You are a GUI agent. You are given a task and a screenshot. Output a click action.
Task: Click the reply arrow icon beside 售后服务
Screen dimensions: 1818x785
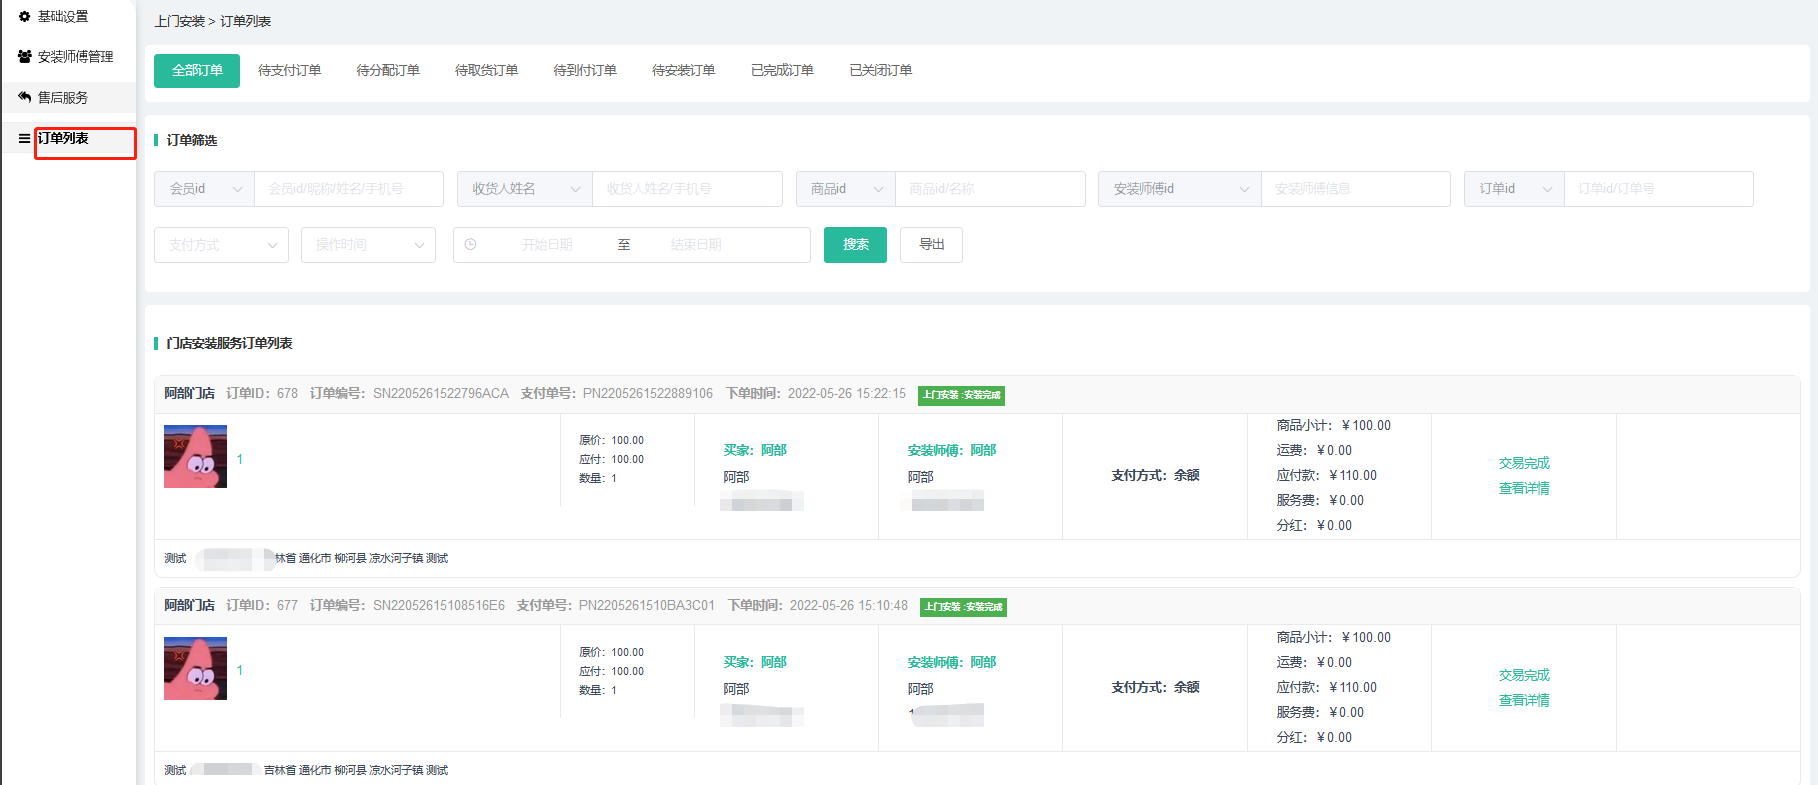click(x=24, y=97)
